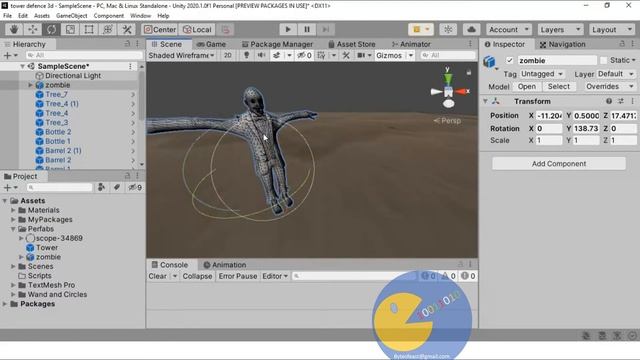
Task: Open the GameObject menu
Action: point(71,16)
